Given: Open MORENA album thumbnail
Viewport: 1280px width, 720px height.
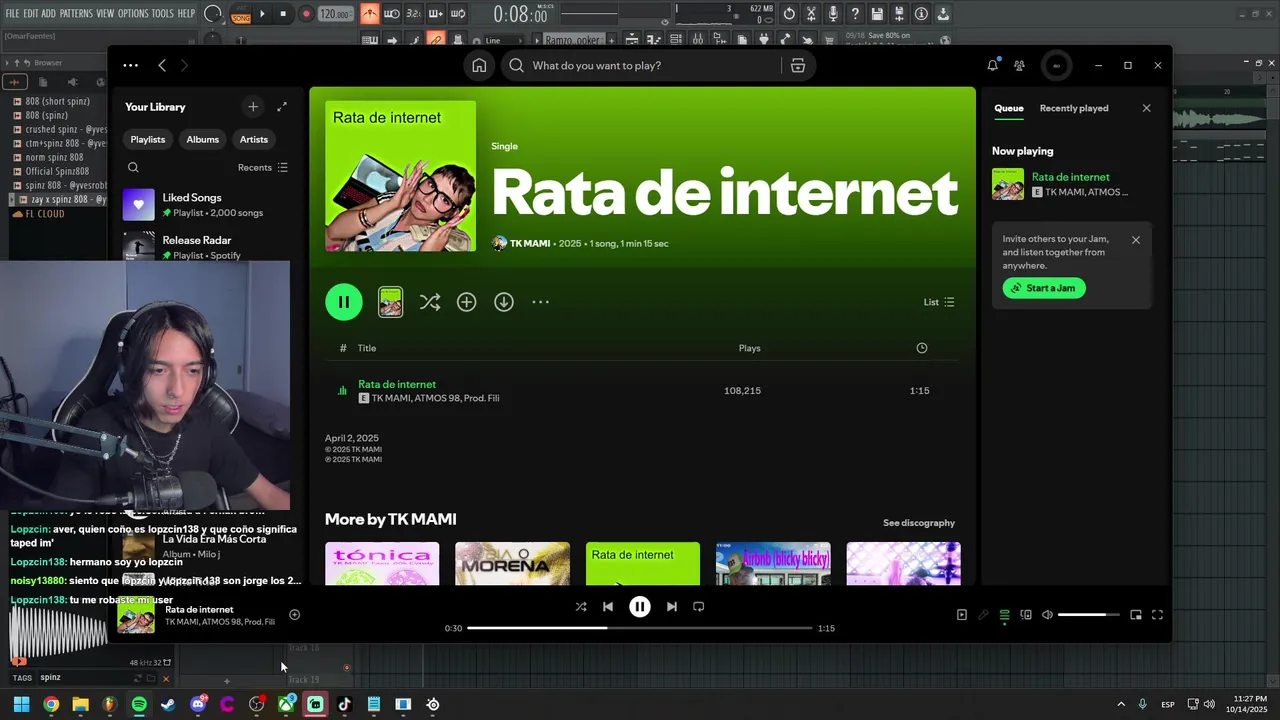Looking at the screenshot, I should 512,564.
